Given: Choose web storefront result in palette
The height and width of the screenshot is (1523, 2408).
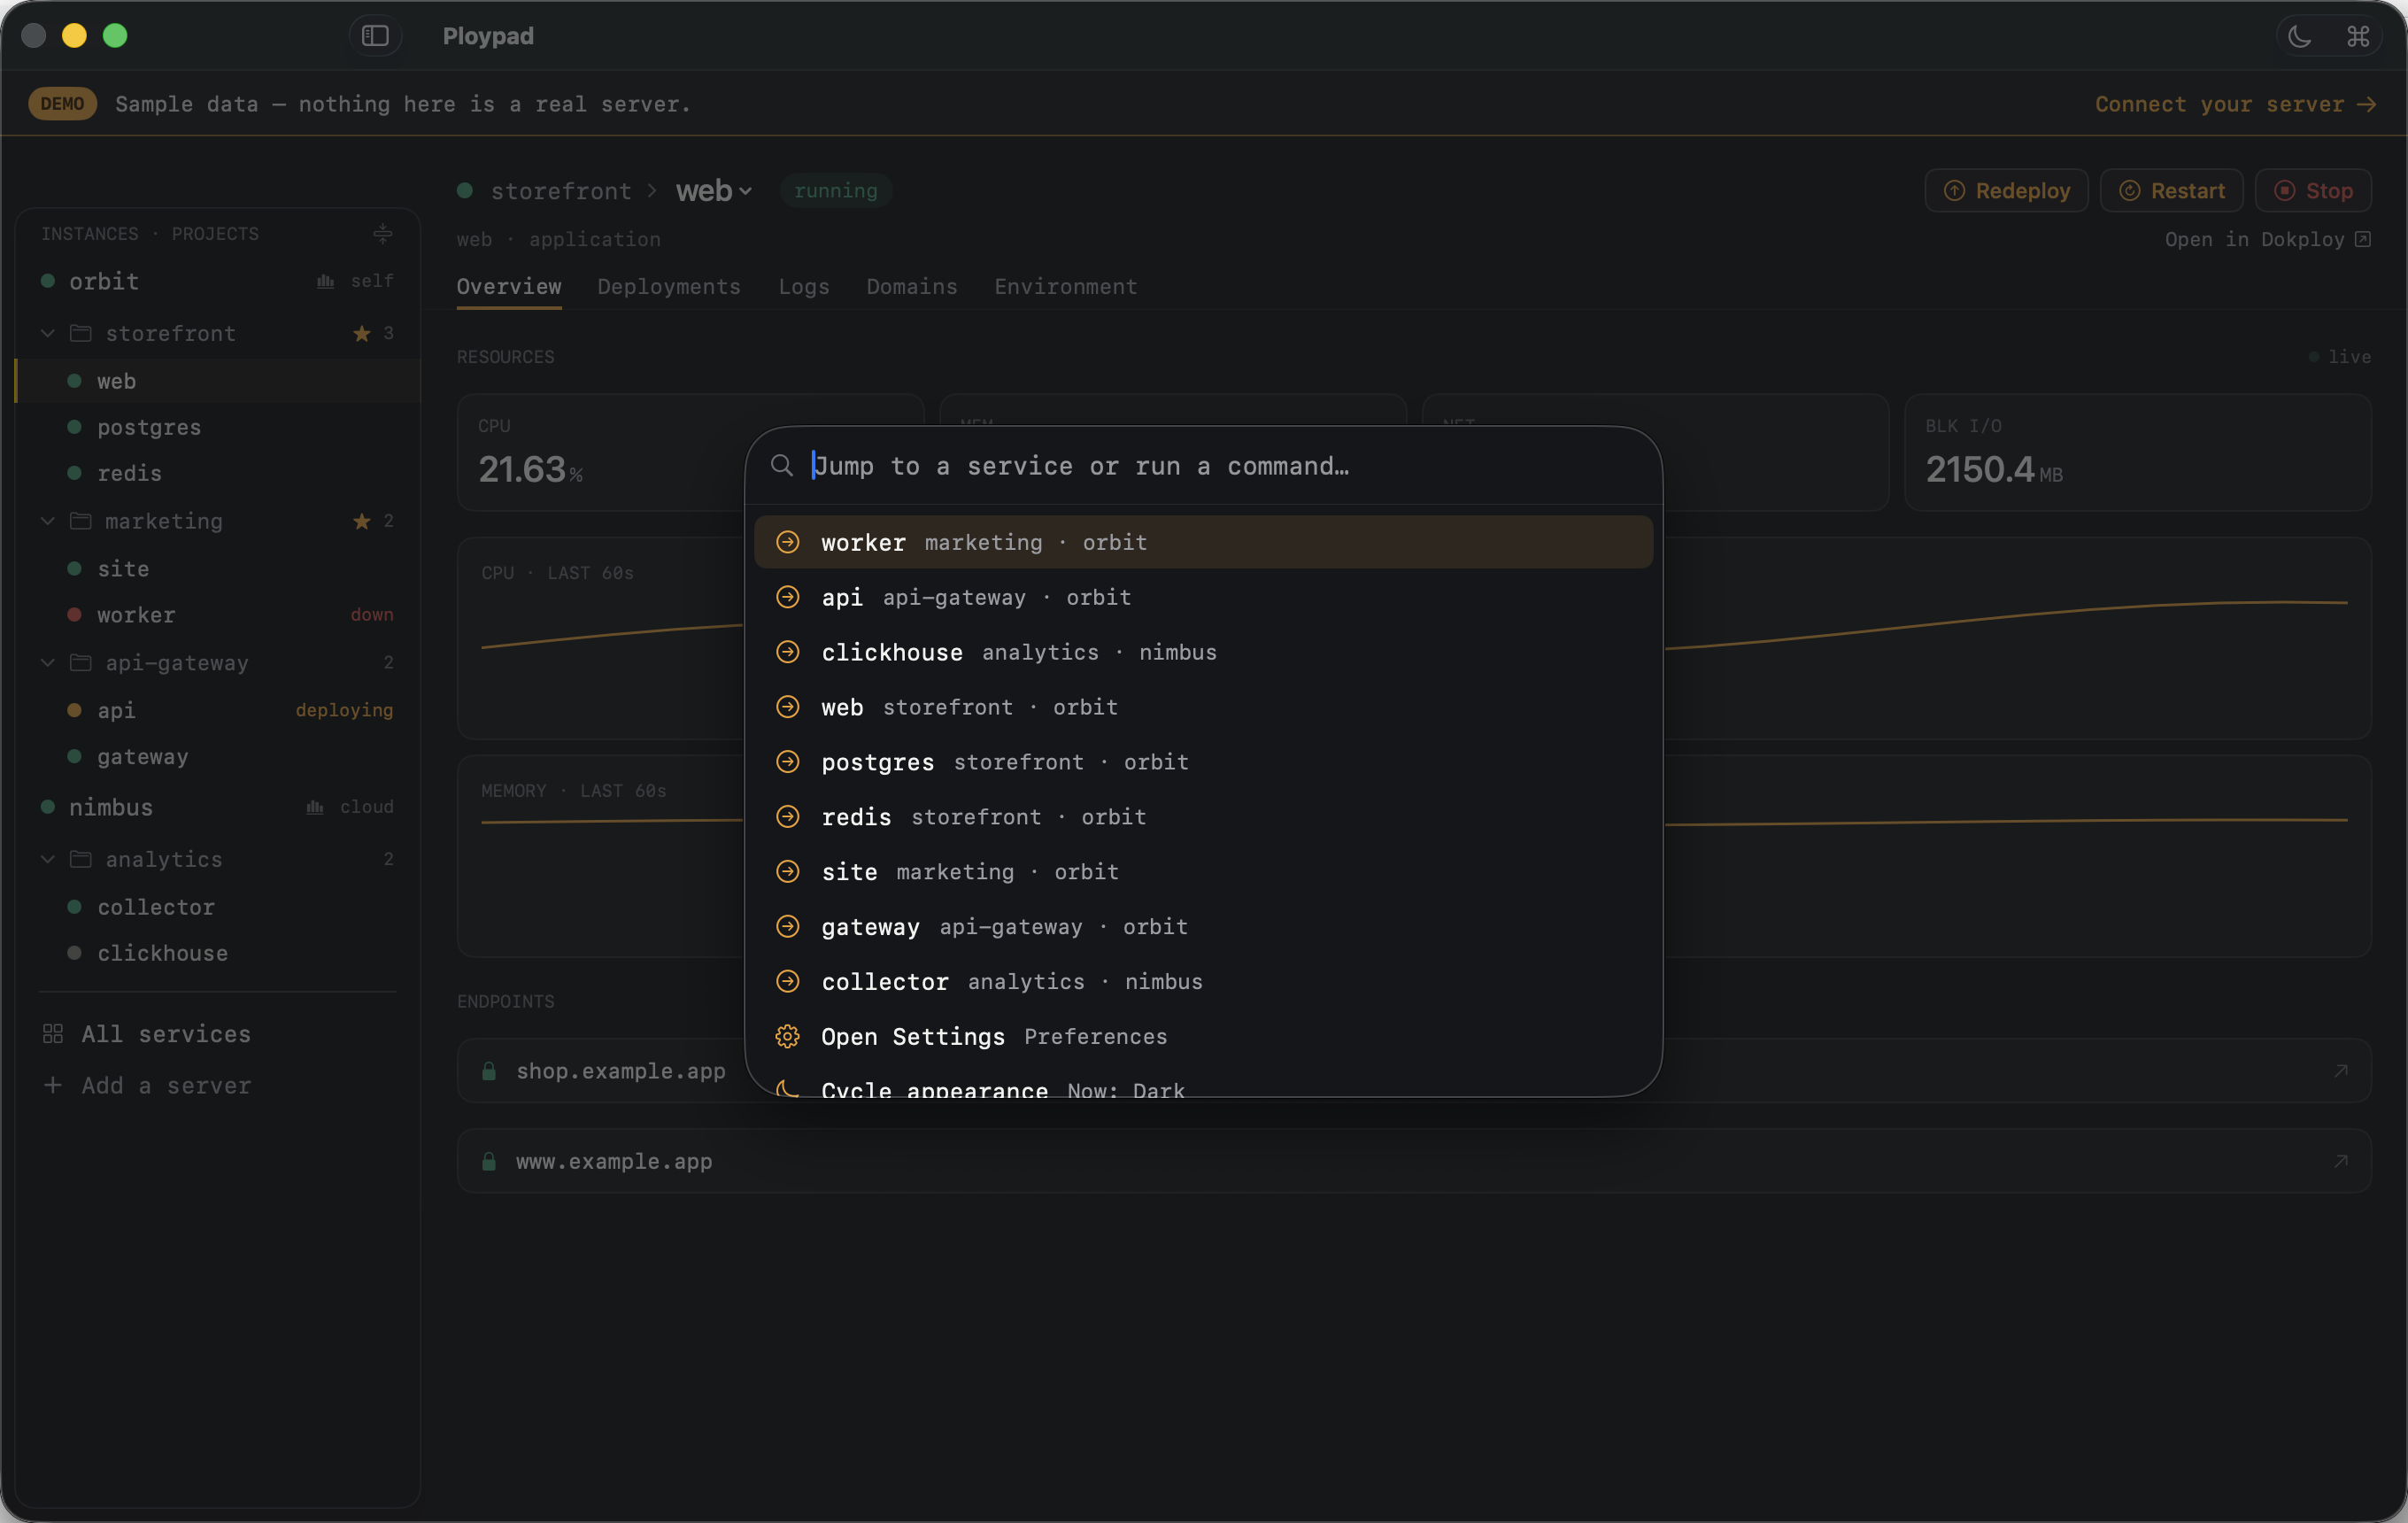Looking at the screenshot, I should 1204,708.
